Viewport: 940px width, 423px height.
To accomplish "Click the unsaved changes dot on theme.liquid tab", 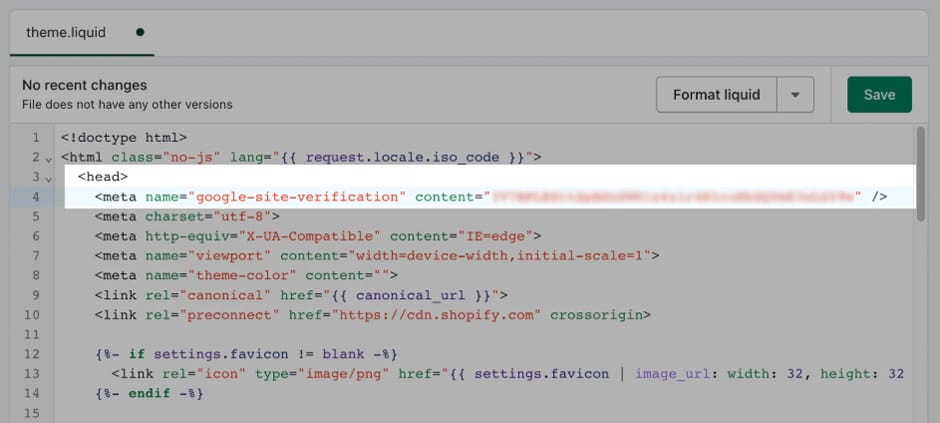I will [x=140, y=32].
